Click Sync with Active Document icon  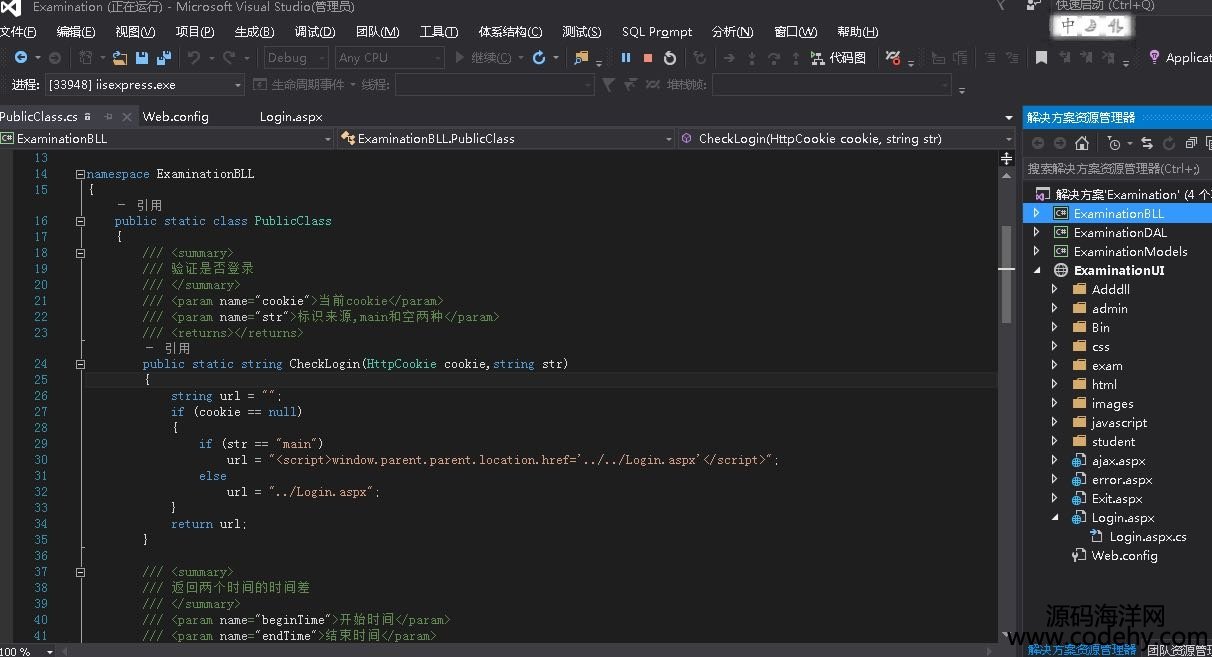coord(1146,143)
